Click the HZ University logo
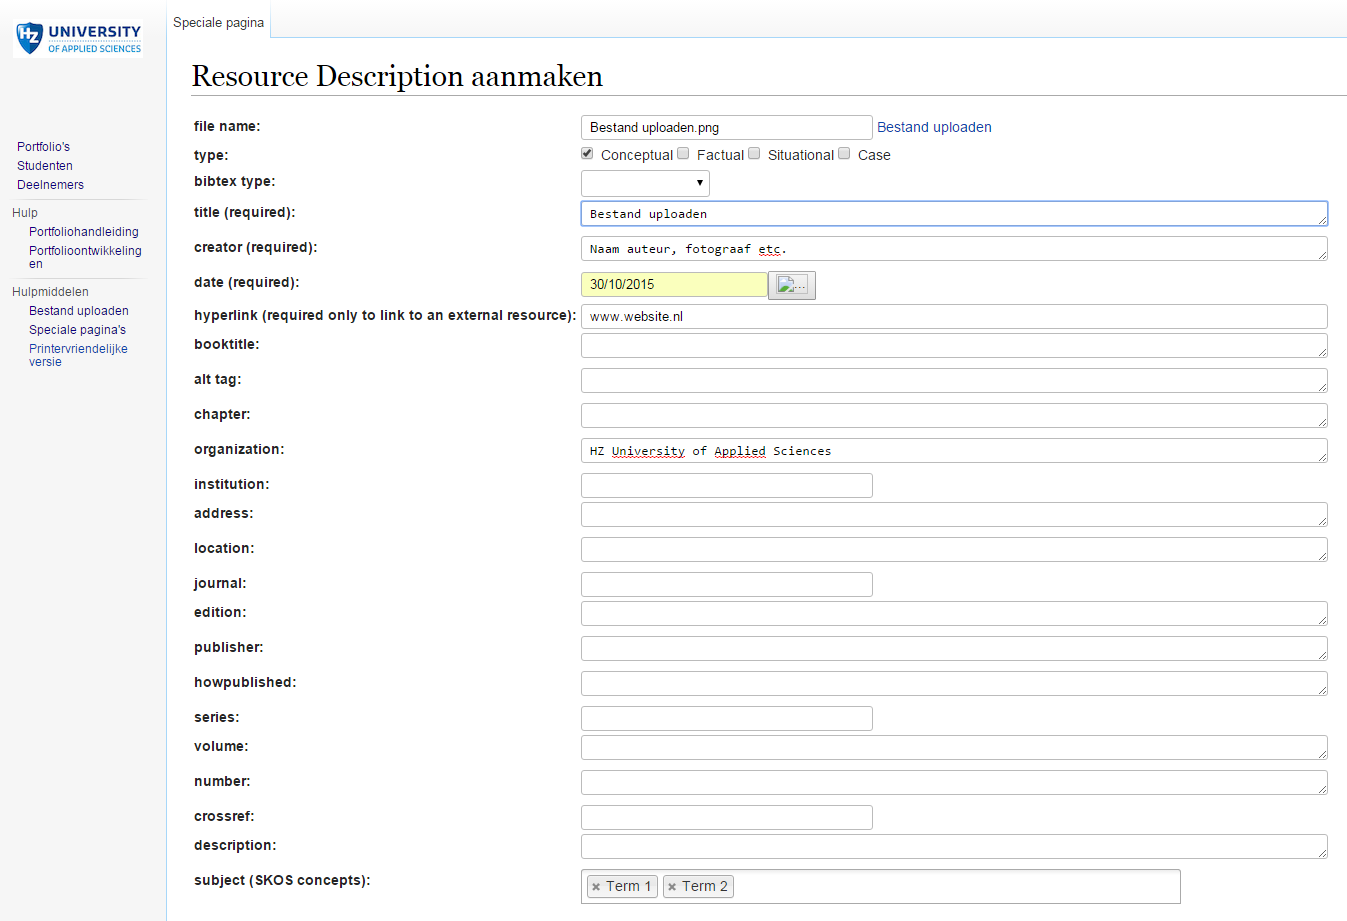The image size is (1347, 921). [x=77, y=37]
